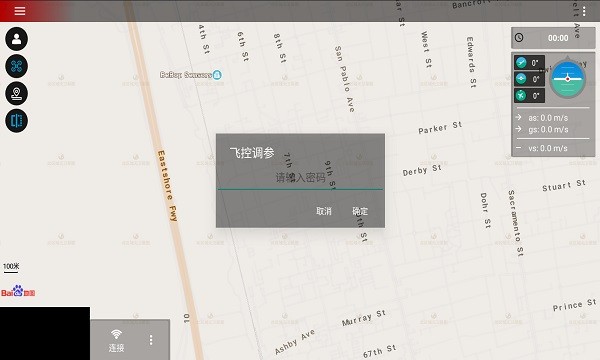Confirm with the 确定 button

tap(360, 211)
